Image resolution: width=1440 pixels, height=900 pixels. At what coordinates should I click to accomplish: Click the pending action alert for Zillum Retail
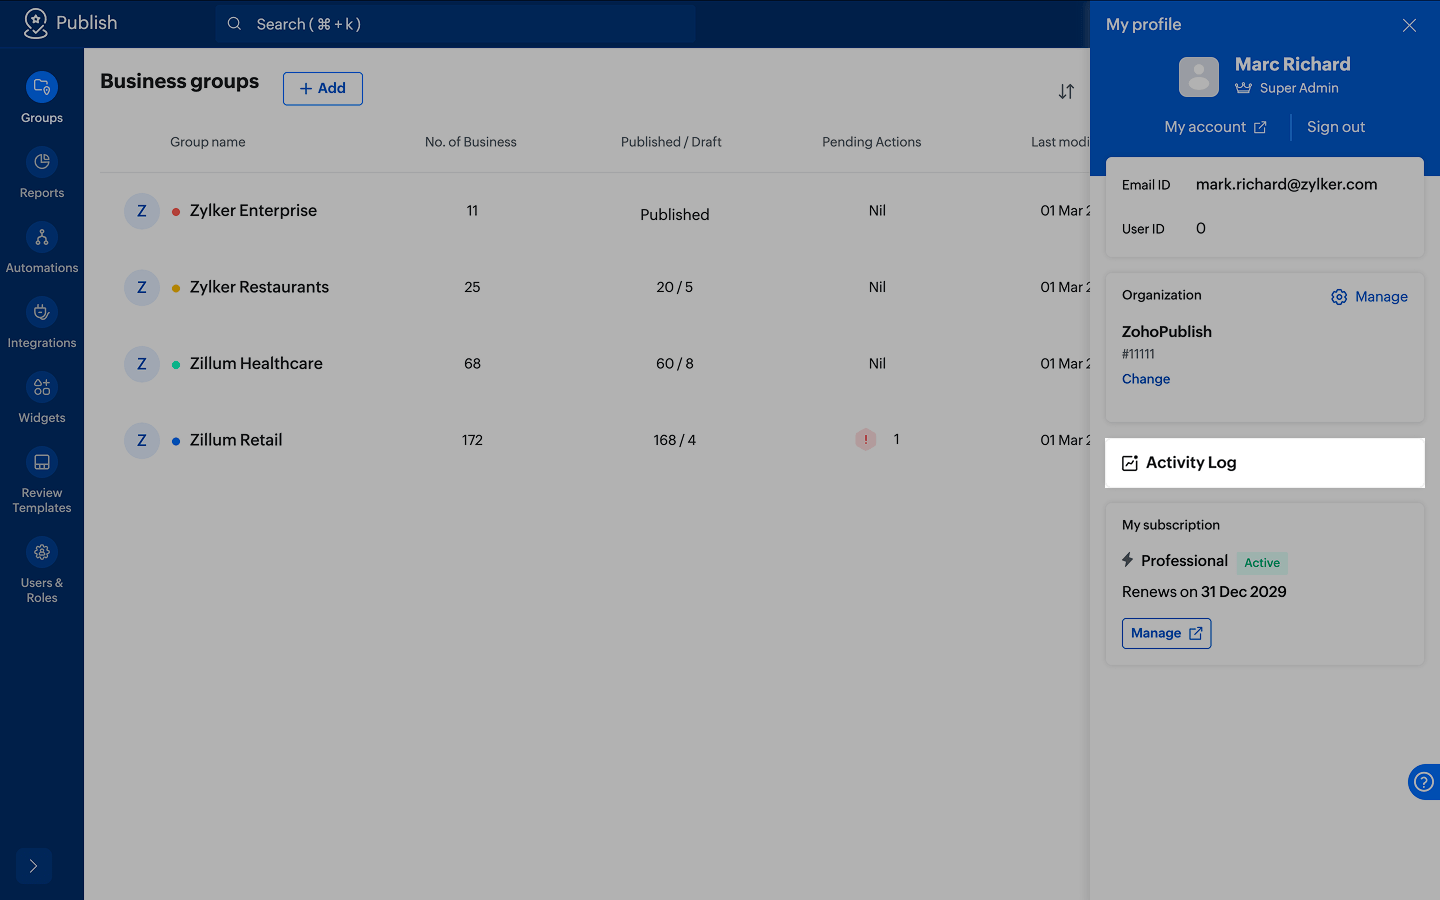coord(866,439)
